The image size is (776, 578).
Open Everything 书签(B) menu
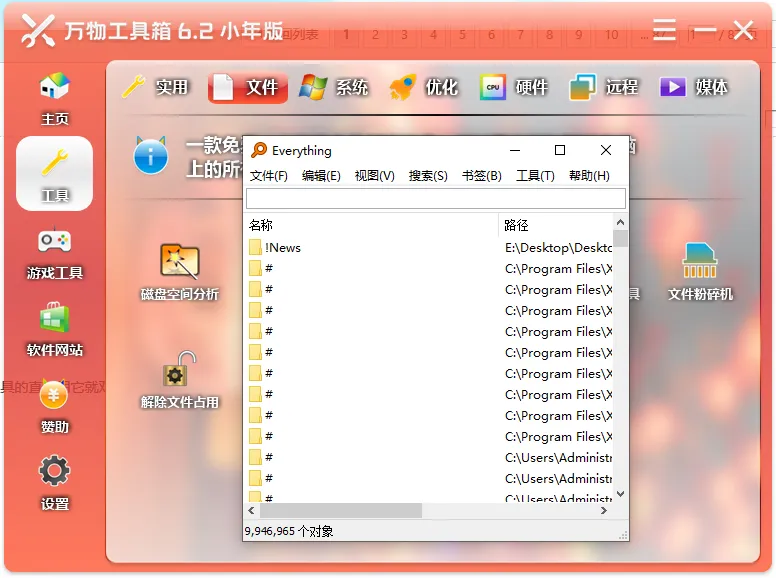pos(482,176)
